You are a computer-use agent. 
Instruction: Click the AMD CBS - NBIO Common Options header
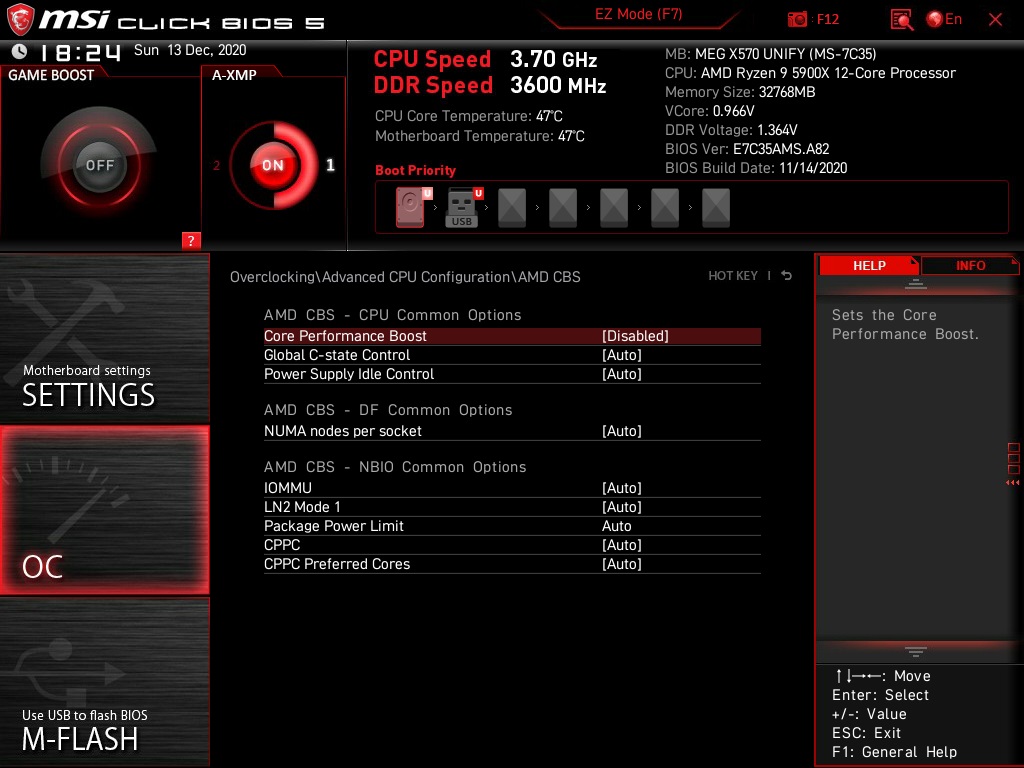click(x=395, y=467)
